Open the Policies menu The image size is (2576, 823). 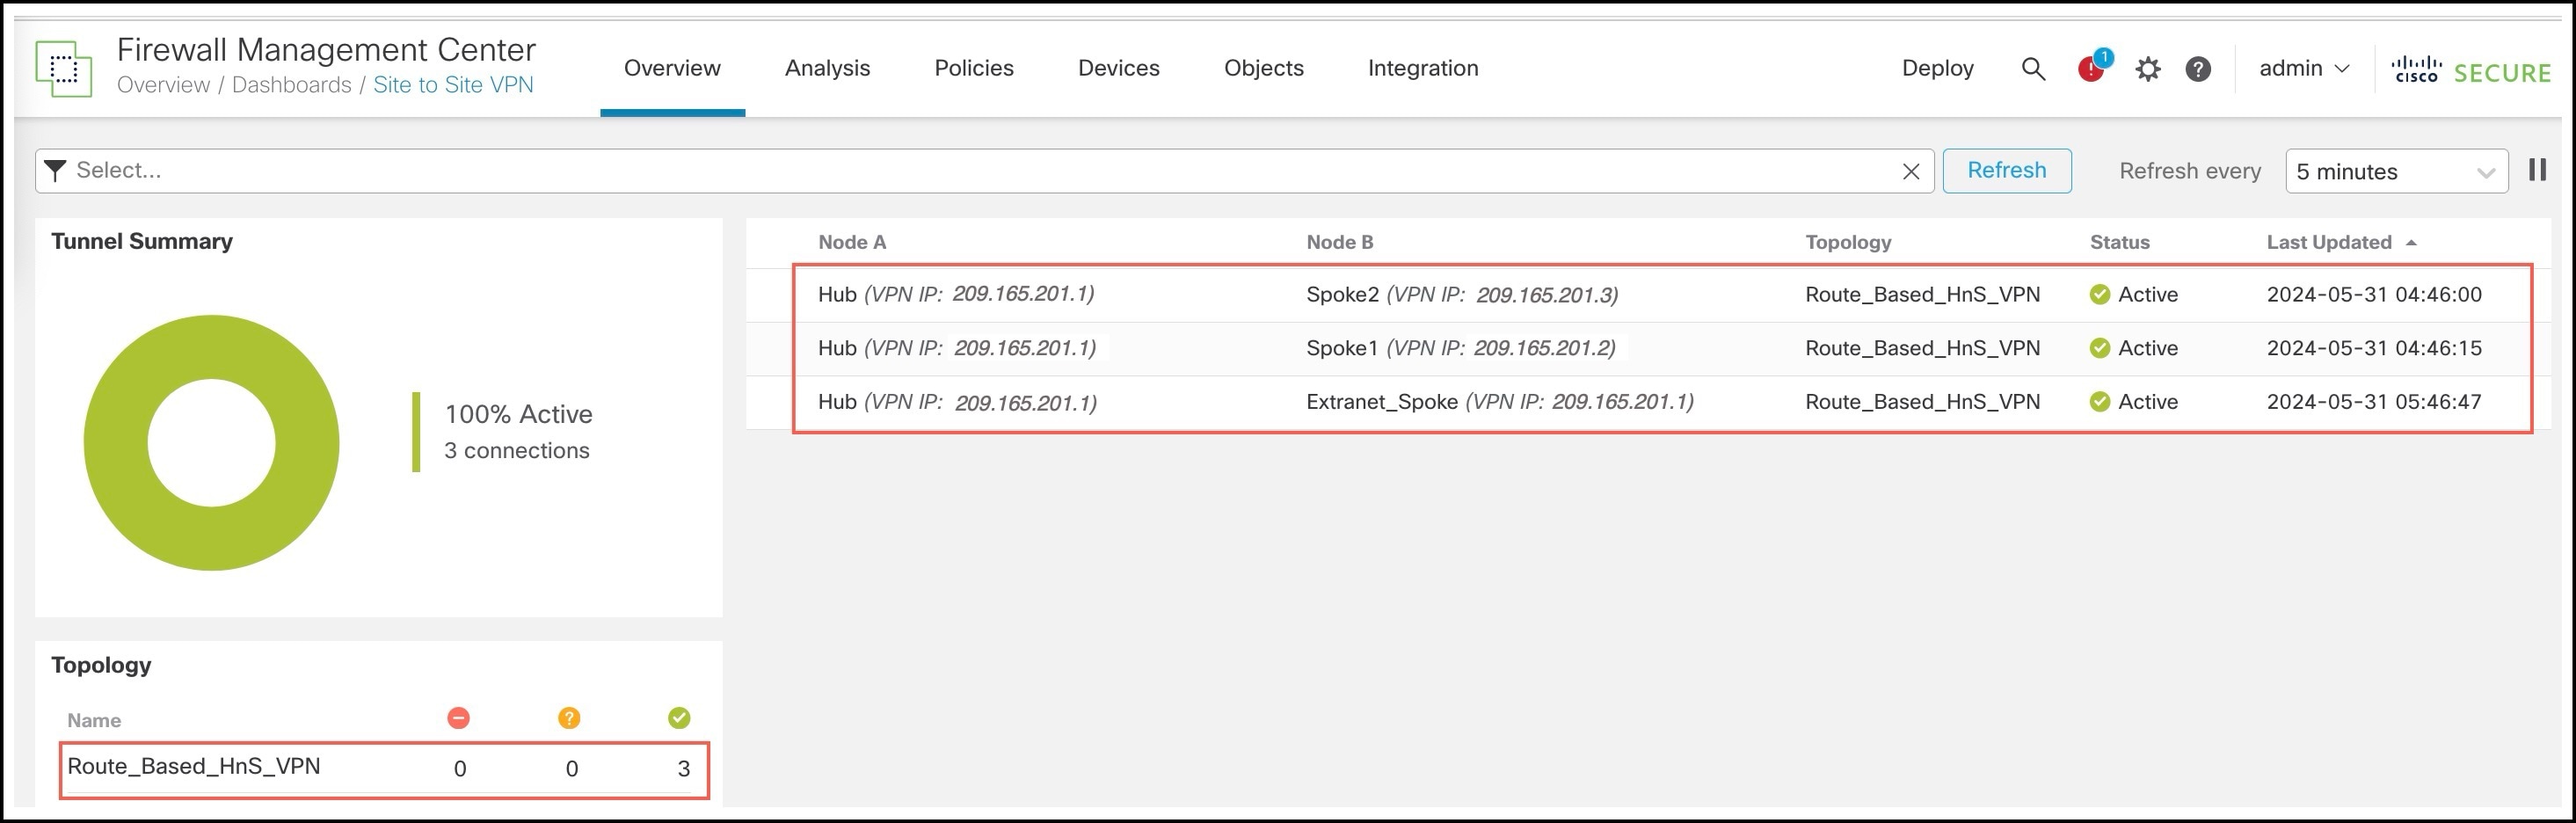[974, 68]
